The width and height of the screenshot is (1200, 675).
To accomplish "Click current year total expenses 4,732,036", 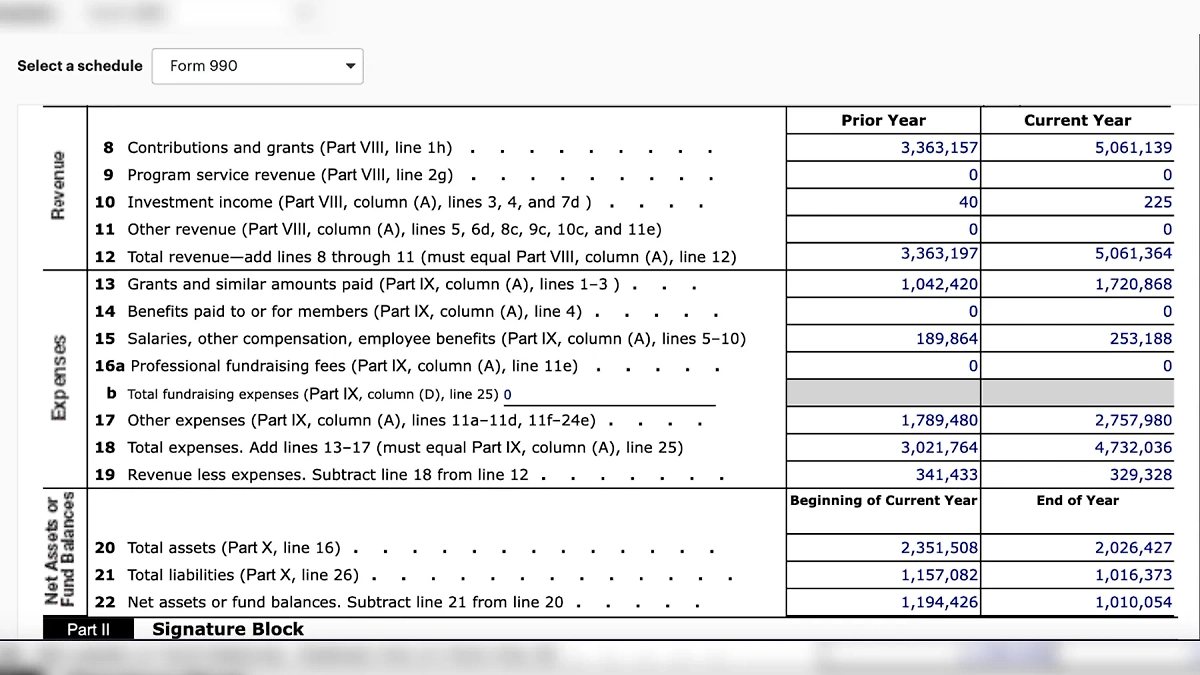I will pos(1133,448).
